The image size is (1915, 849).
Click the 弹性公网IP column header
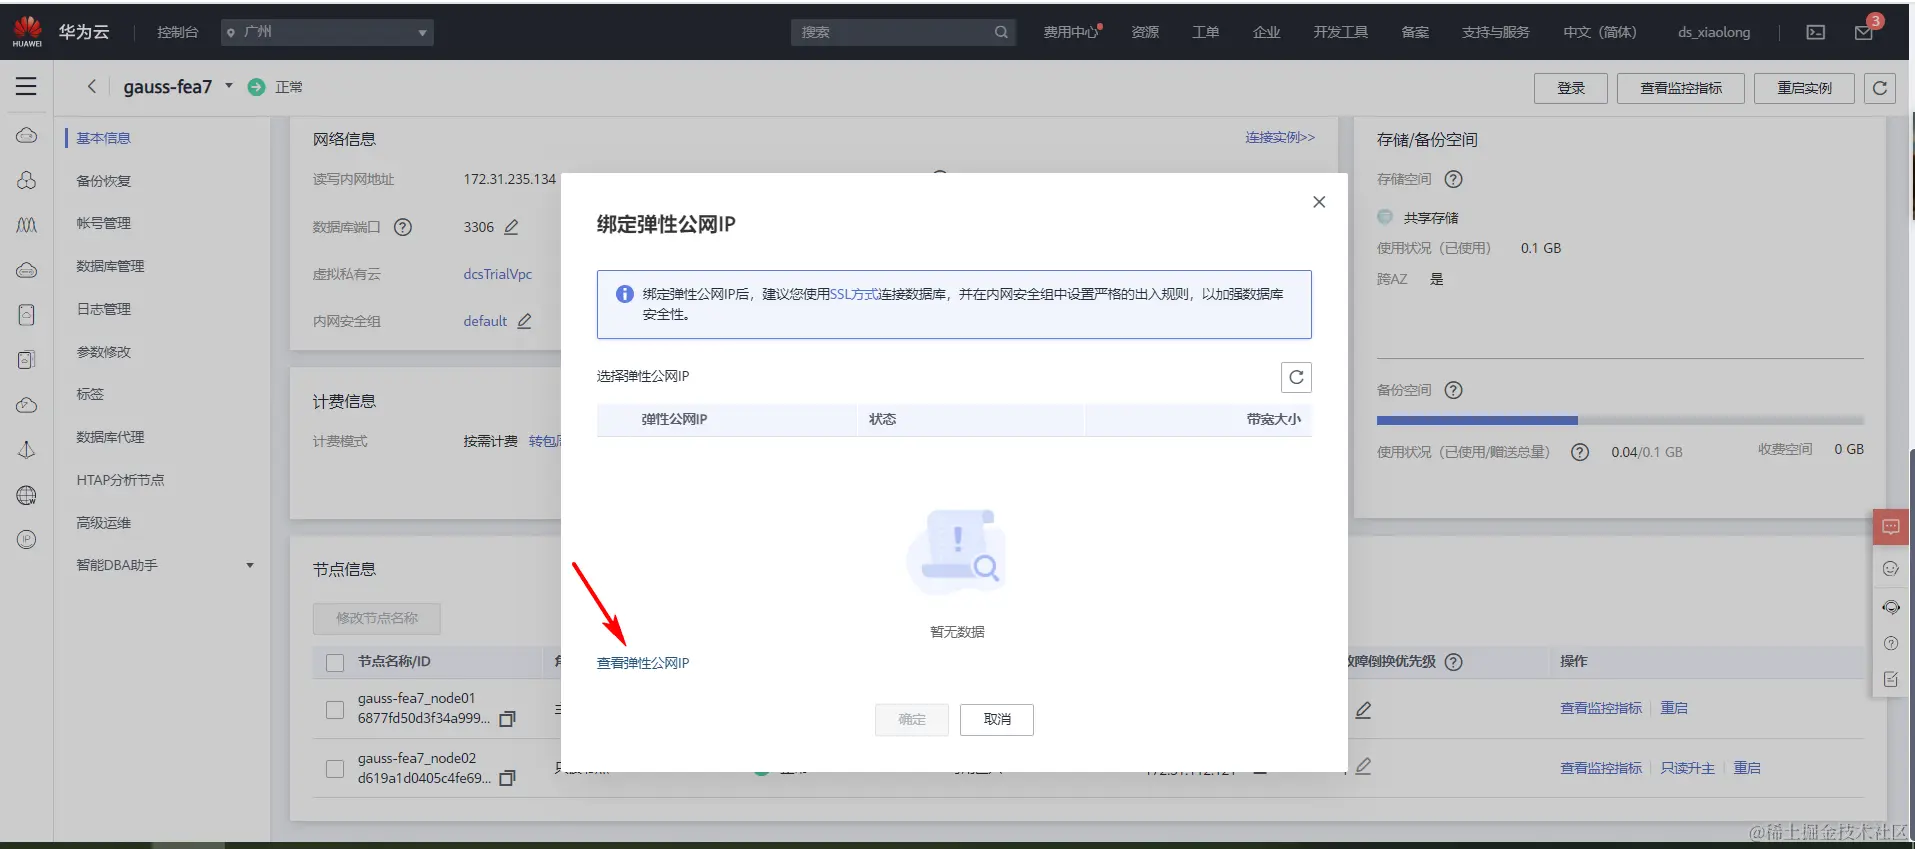[x=674, y=419]
